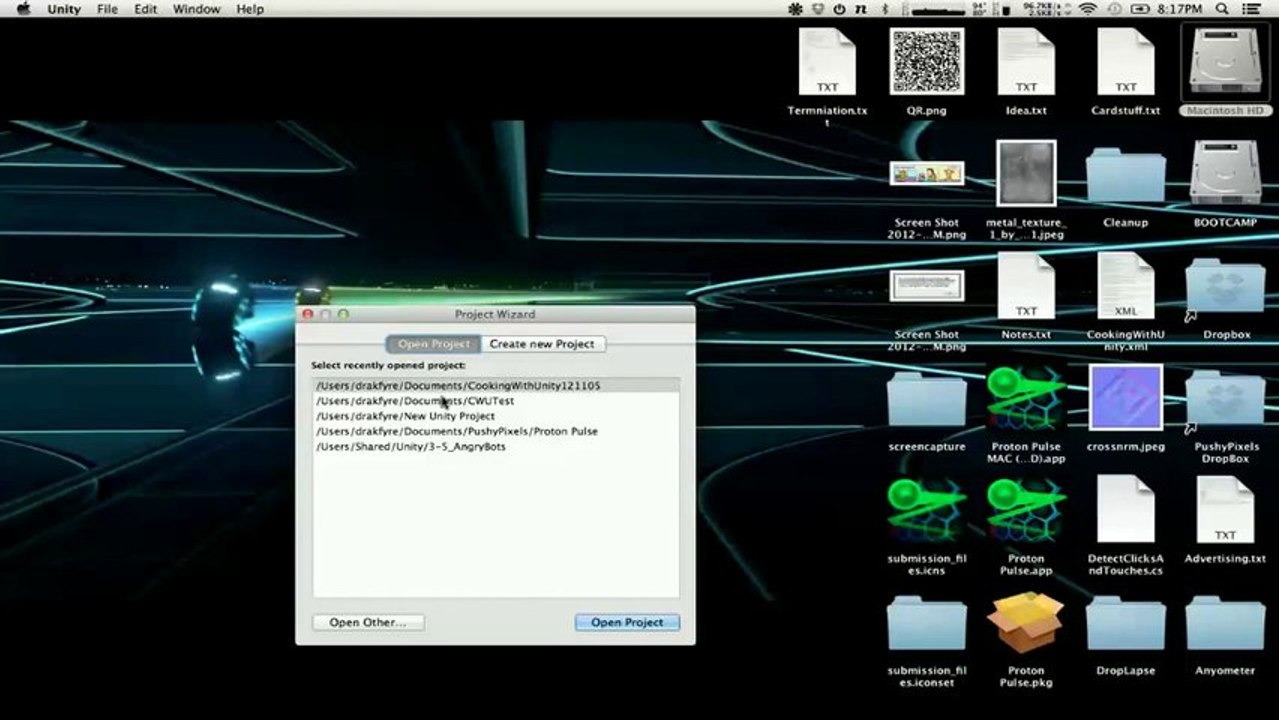Open the File menu
Image resolution: width=1279 pixels, height=720 pixels.
tap(107, 9)
